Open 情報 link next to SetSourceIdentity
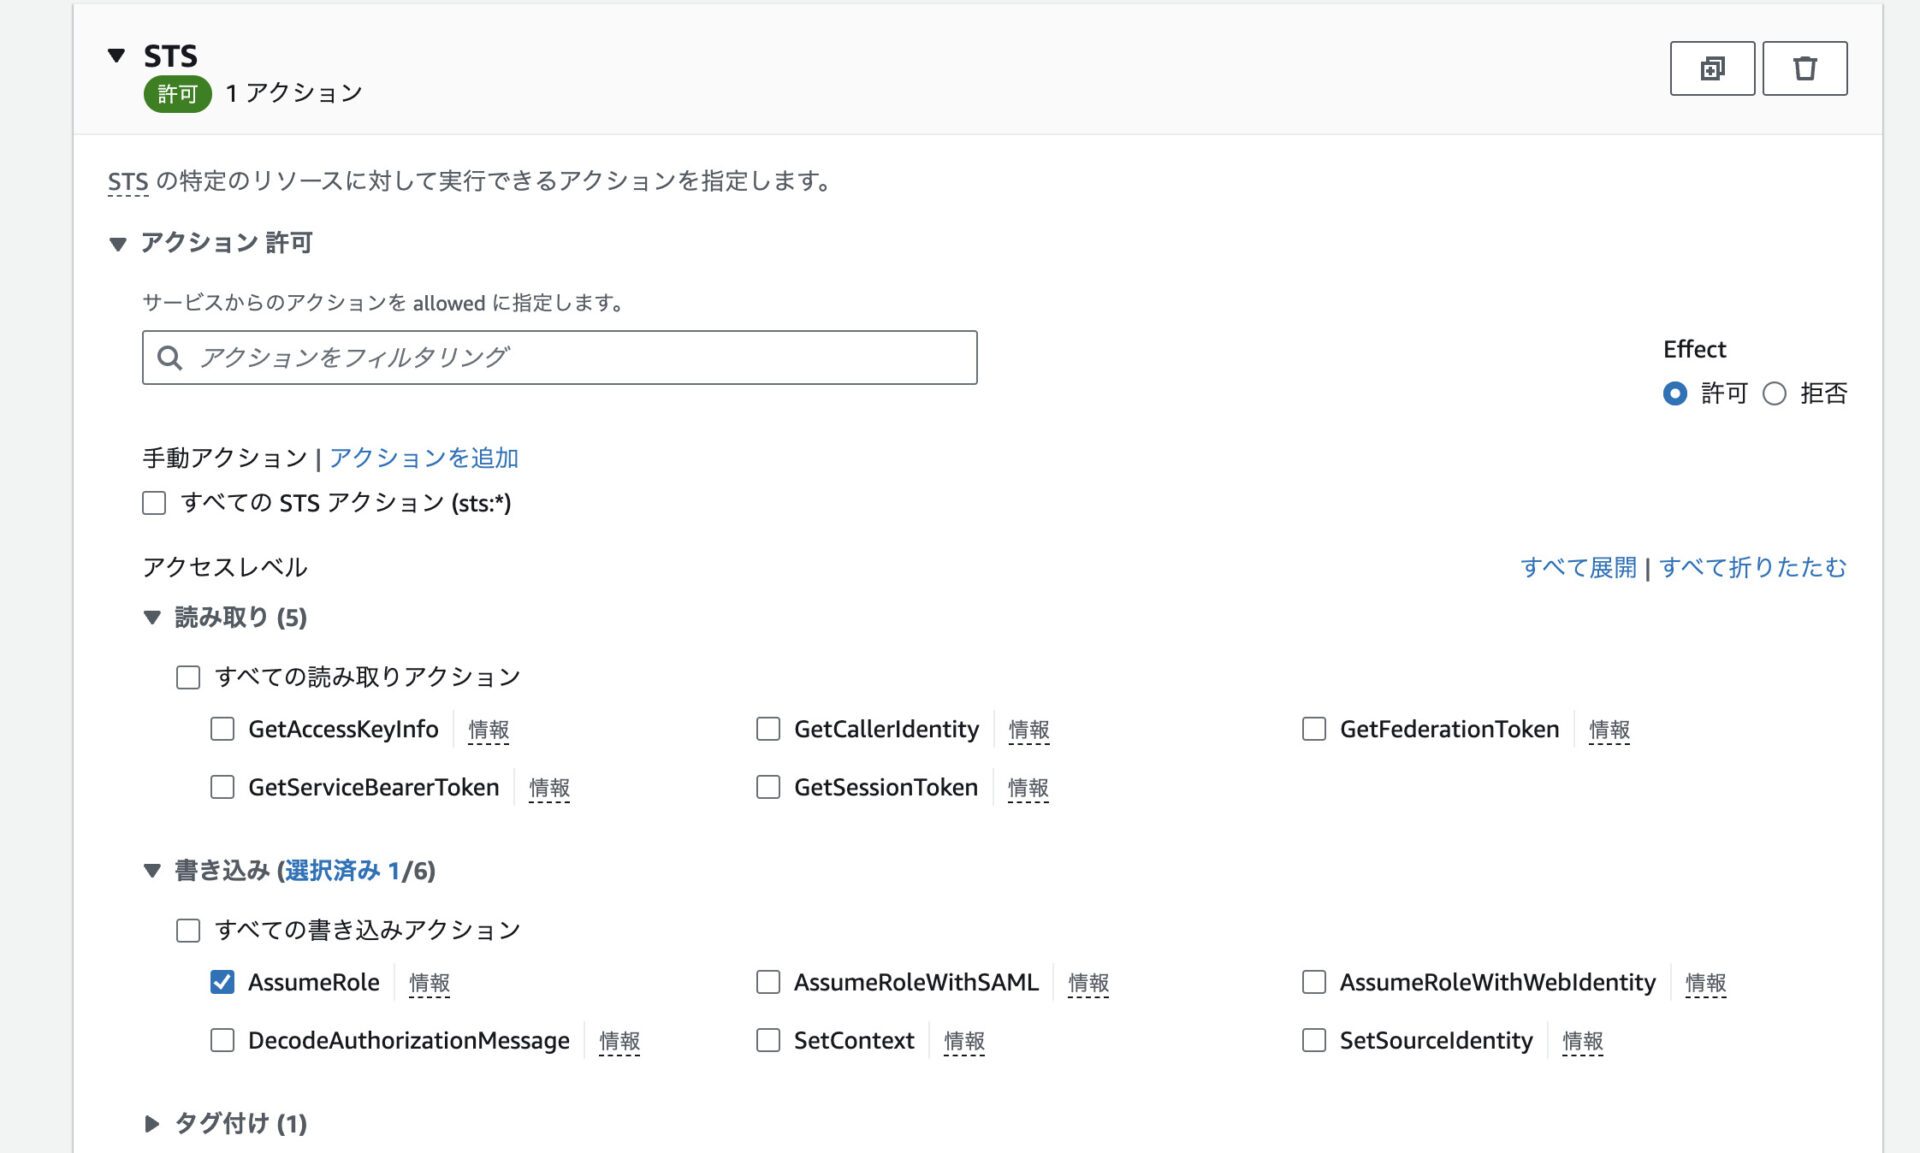This screenshot has width=1920, height=1153. pos(1582,1041)
